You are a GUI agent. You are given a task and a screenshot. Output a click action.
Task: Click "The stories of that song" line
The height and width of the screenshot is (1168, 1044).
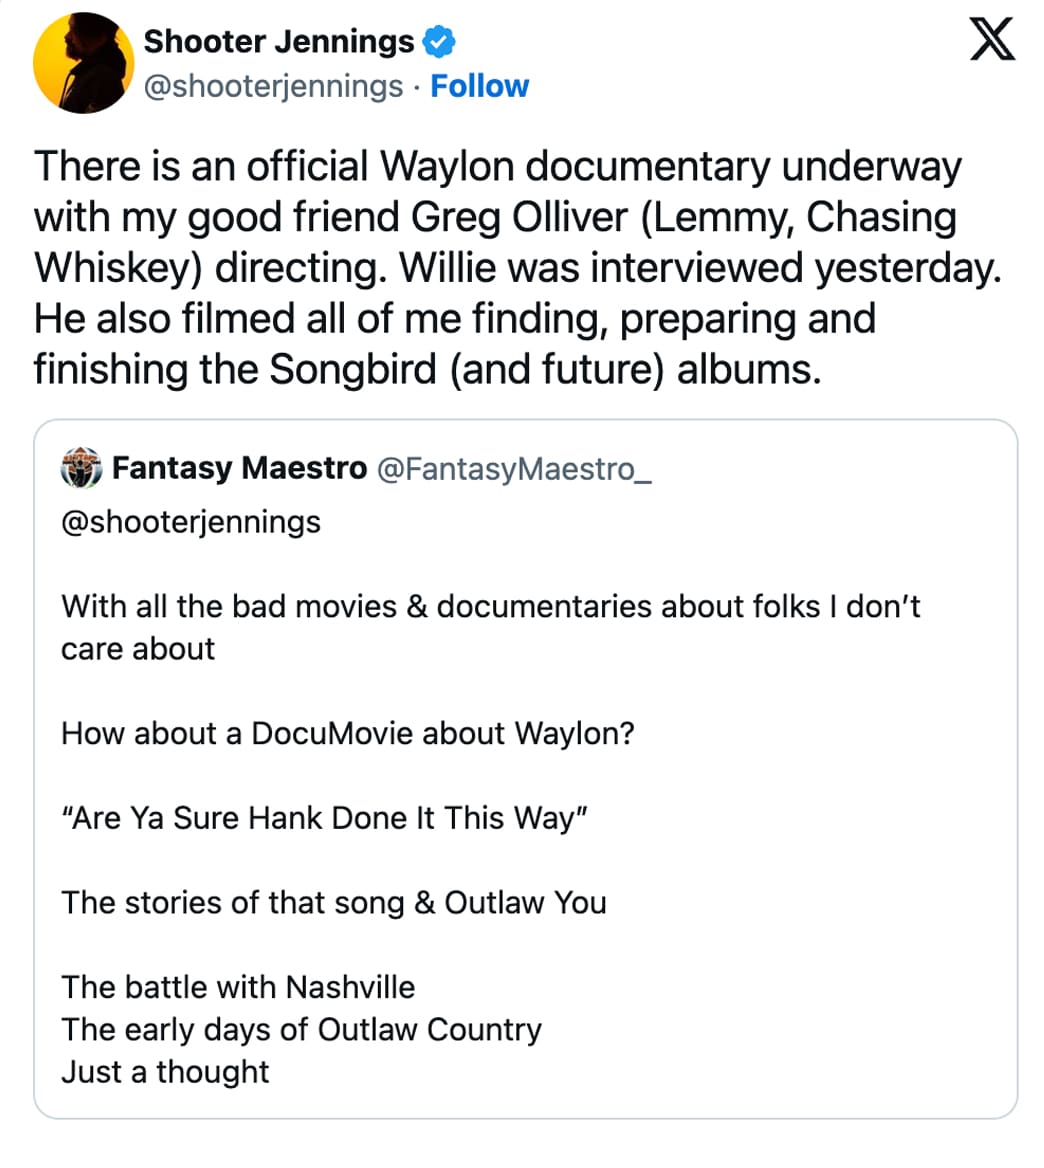333,902
